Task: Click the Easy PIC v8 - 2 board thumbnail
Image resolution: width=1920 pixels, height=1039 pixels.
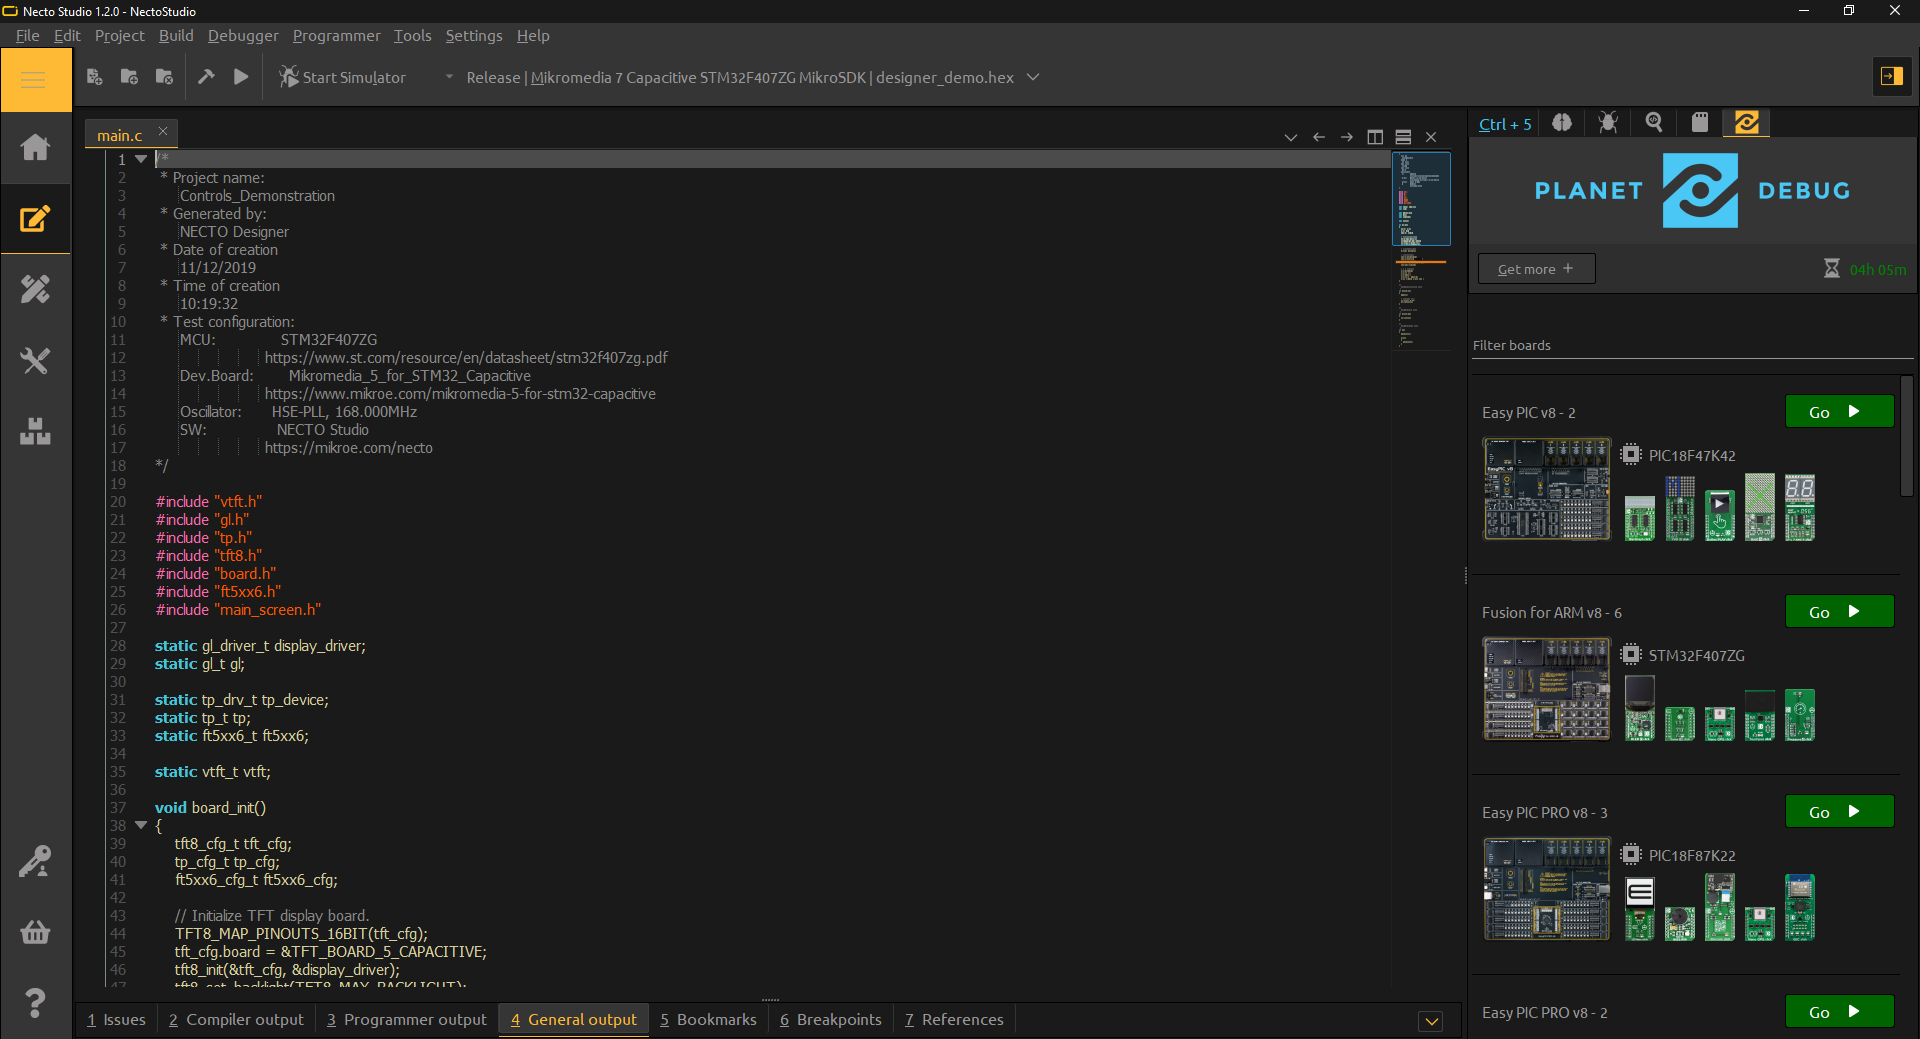Action: tap(1546, 489)
